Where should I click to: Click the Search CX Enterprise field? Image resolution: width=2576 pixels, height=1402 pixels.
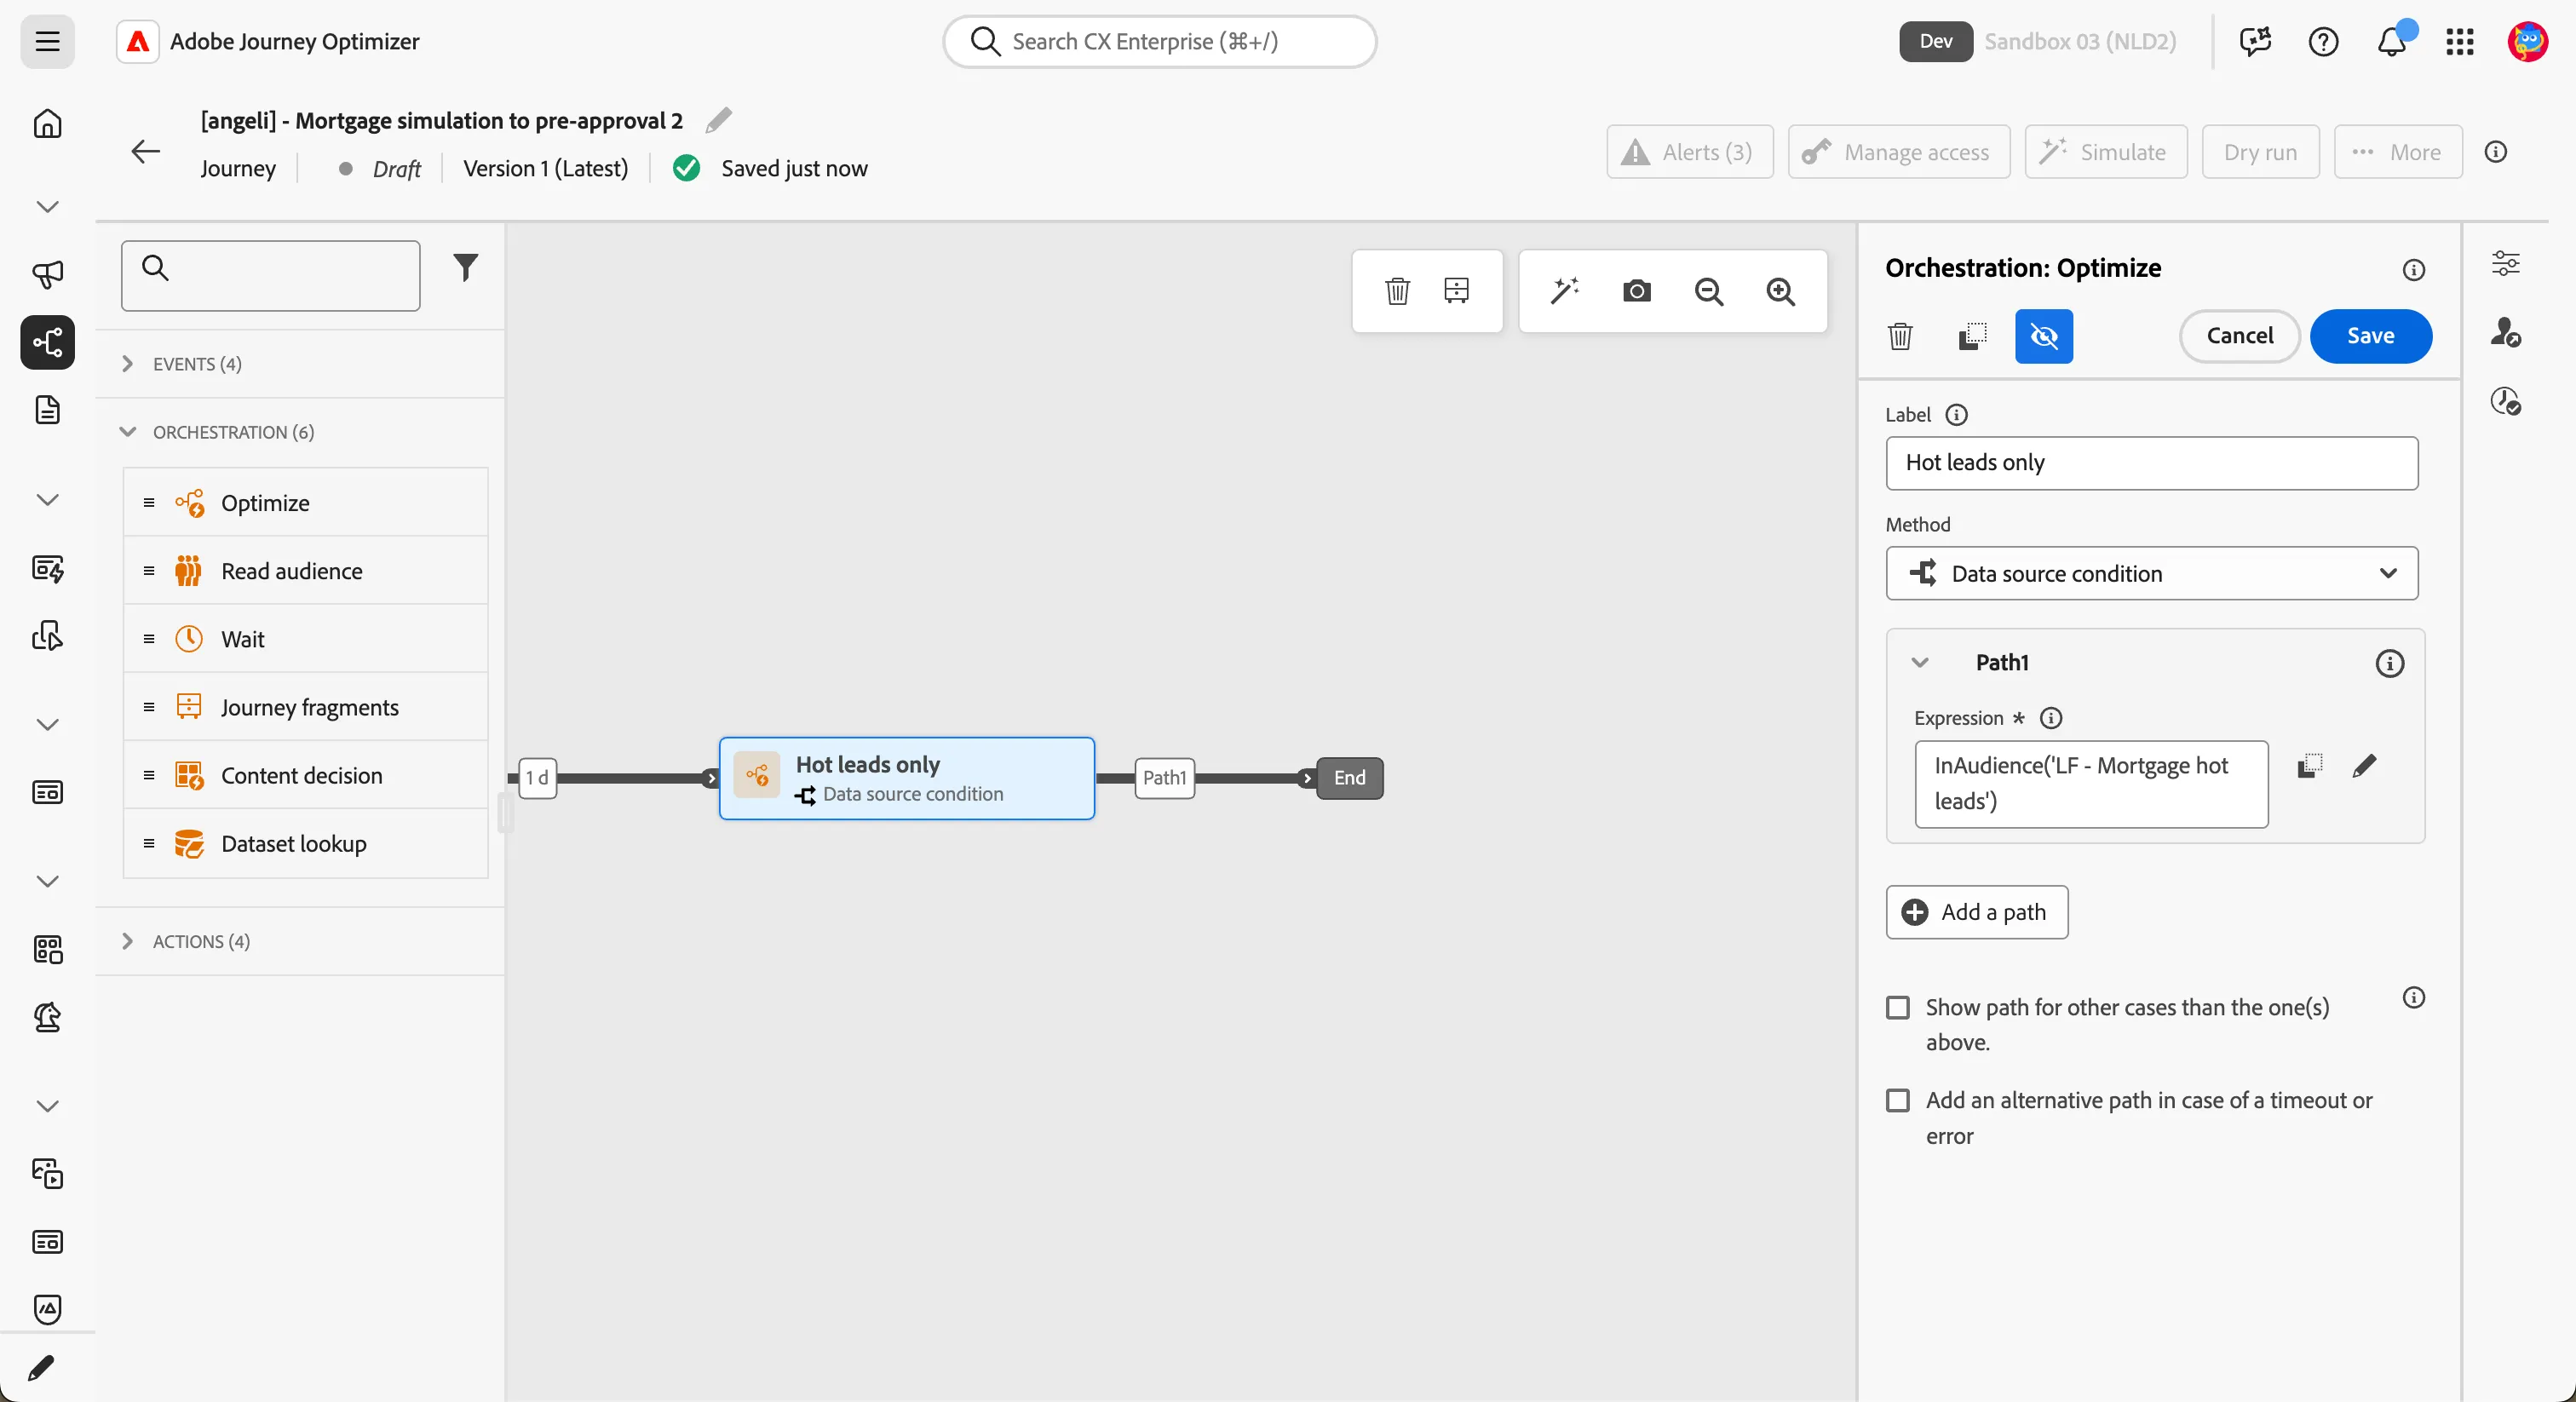tap(1159, 41)
